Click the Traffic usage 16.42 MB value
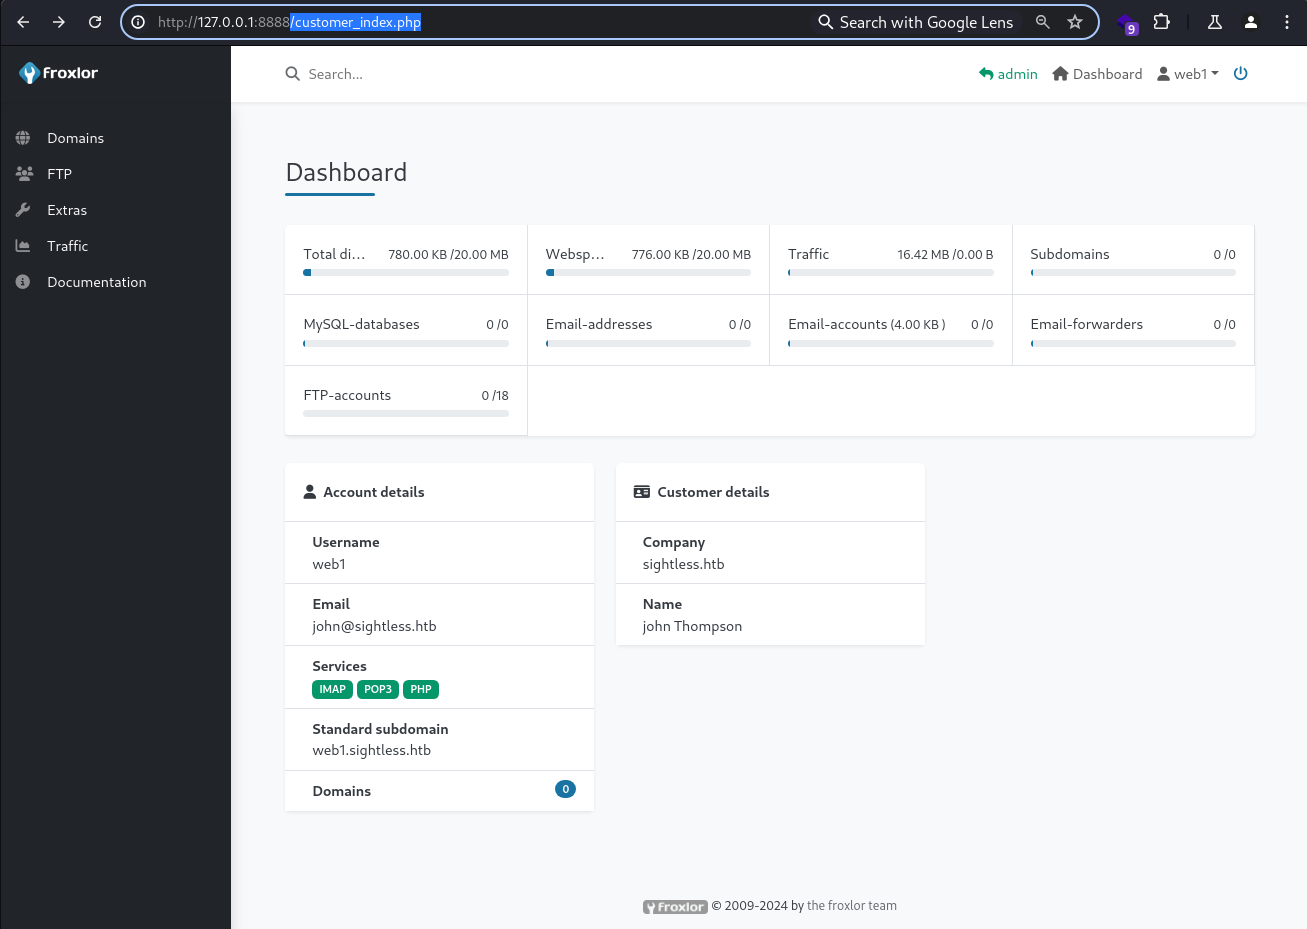The width and height of the screenshot is (1307, 929). pyautogui.click(x=945, y=255)
